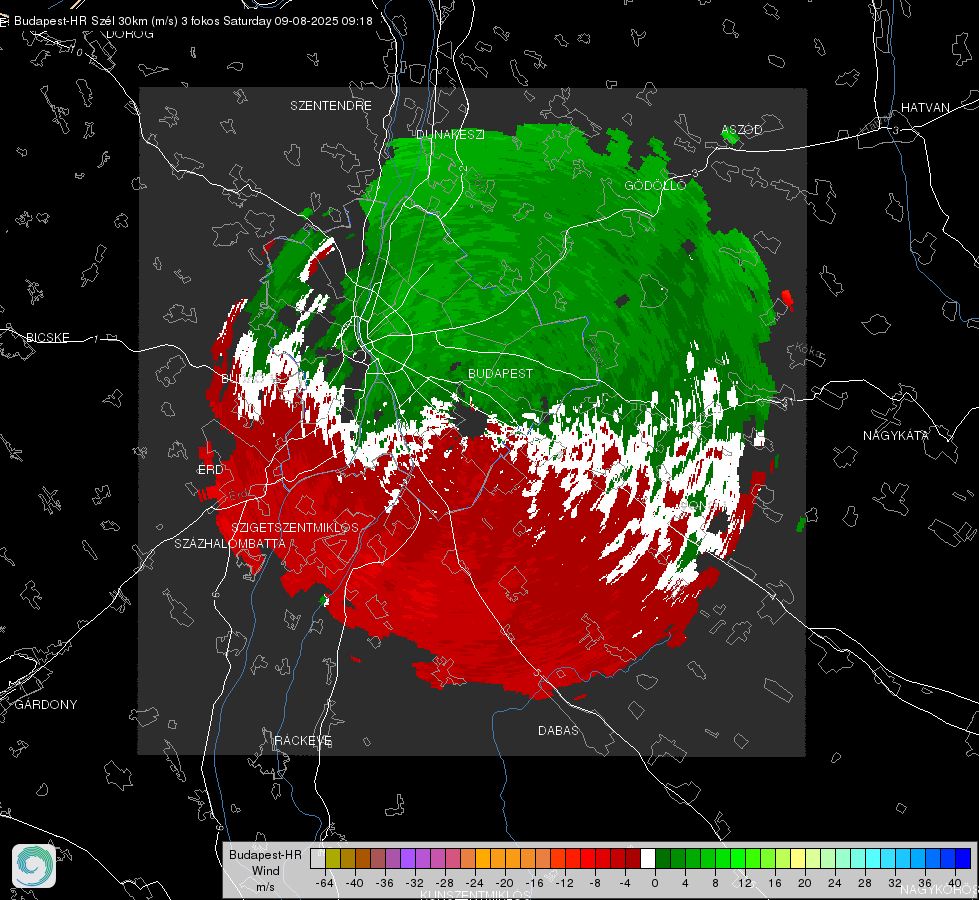The image size is (979, 900).
Task: Click the light gray first swatch of legend
Action: [317, 858]
